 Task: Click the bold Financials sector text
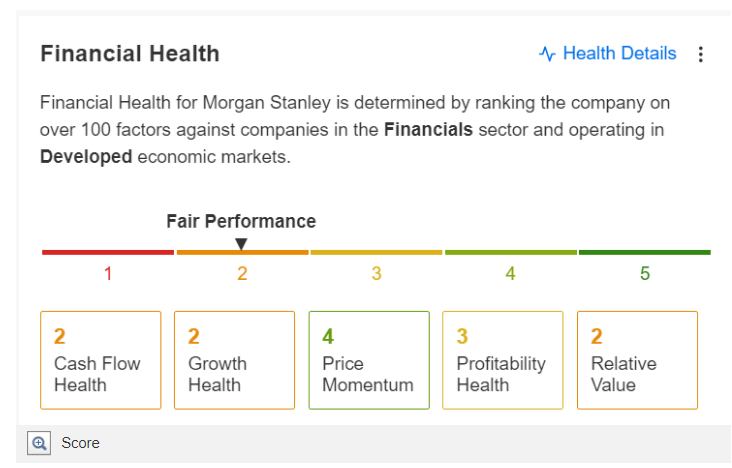tap(428, 130)
